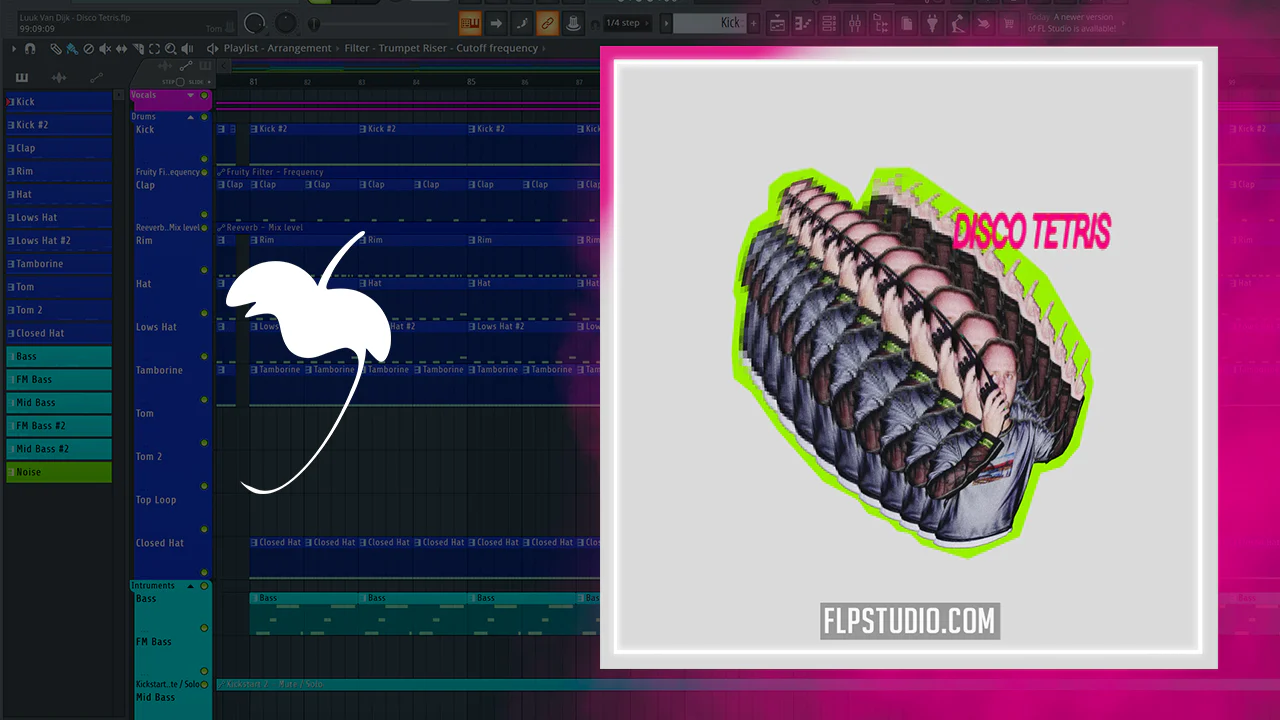This screenshot has height=720, width=1280.
Task: Click the desk lamp toolbar icon
Action: pyautogui.click(x=959, y=23)
